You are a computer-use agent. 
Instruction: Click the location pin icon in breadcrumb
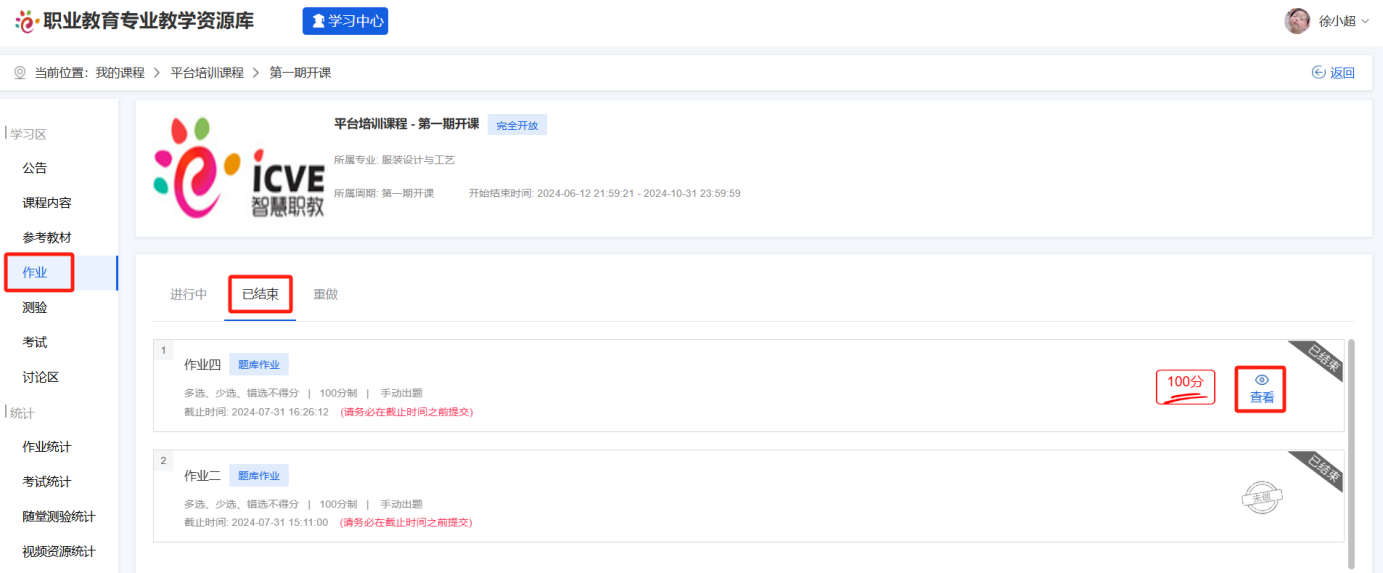[x=20, y=72]
